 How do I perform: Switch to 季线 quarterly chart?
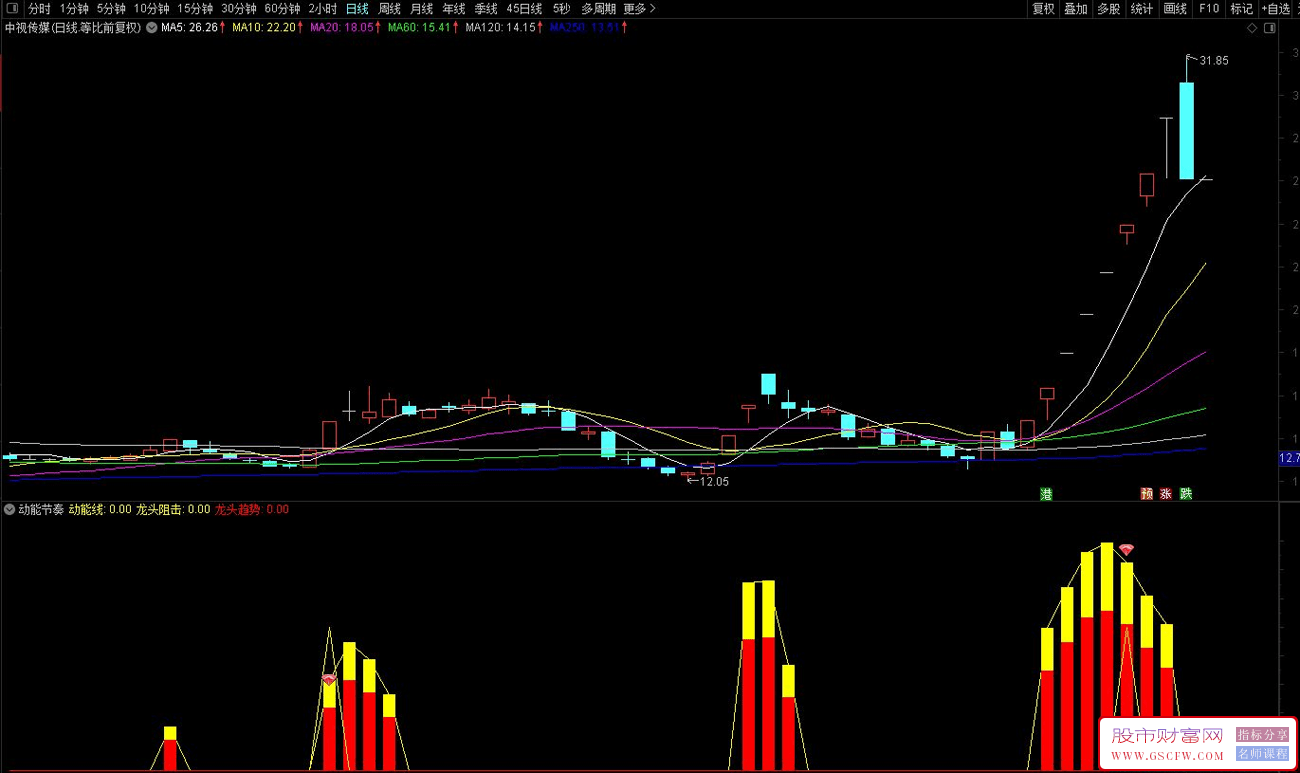click(486, 9)
